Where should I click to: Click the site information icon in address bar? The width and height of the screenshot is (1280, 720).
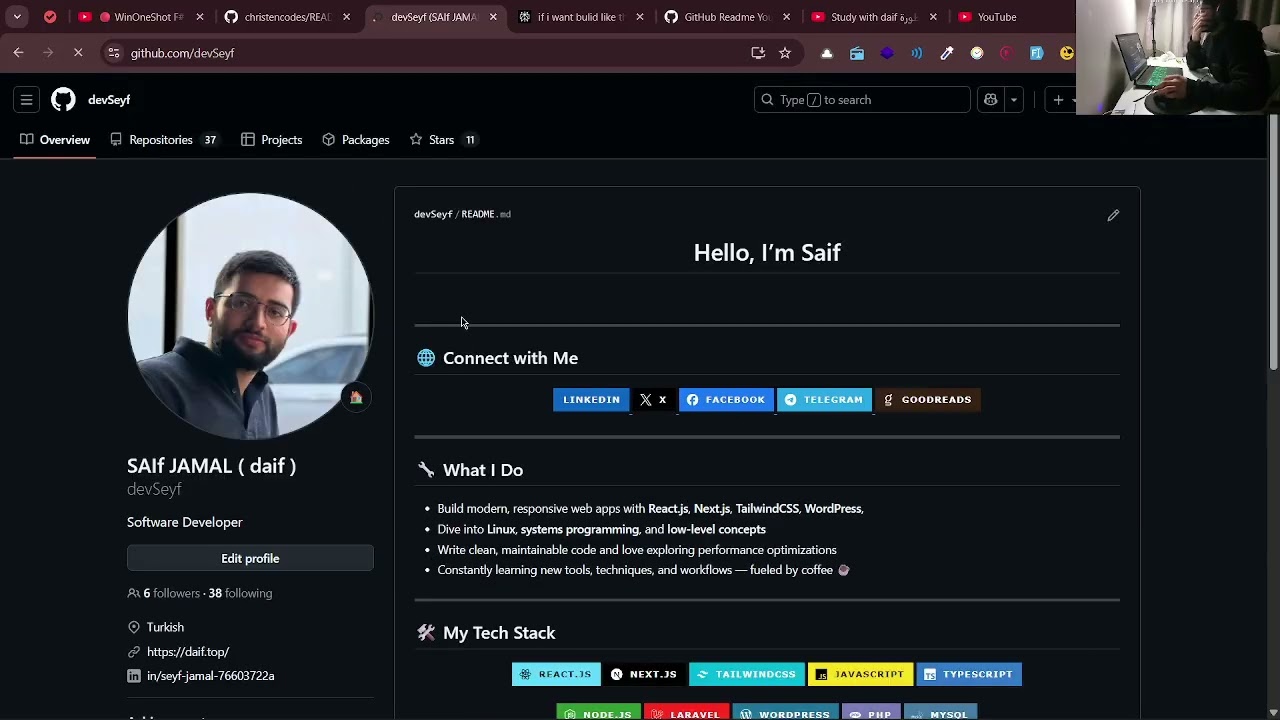[x=114, y=53]
